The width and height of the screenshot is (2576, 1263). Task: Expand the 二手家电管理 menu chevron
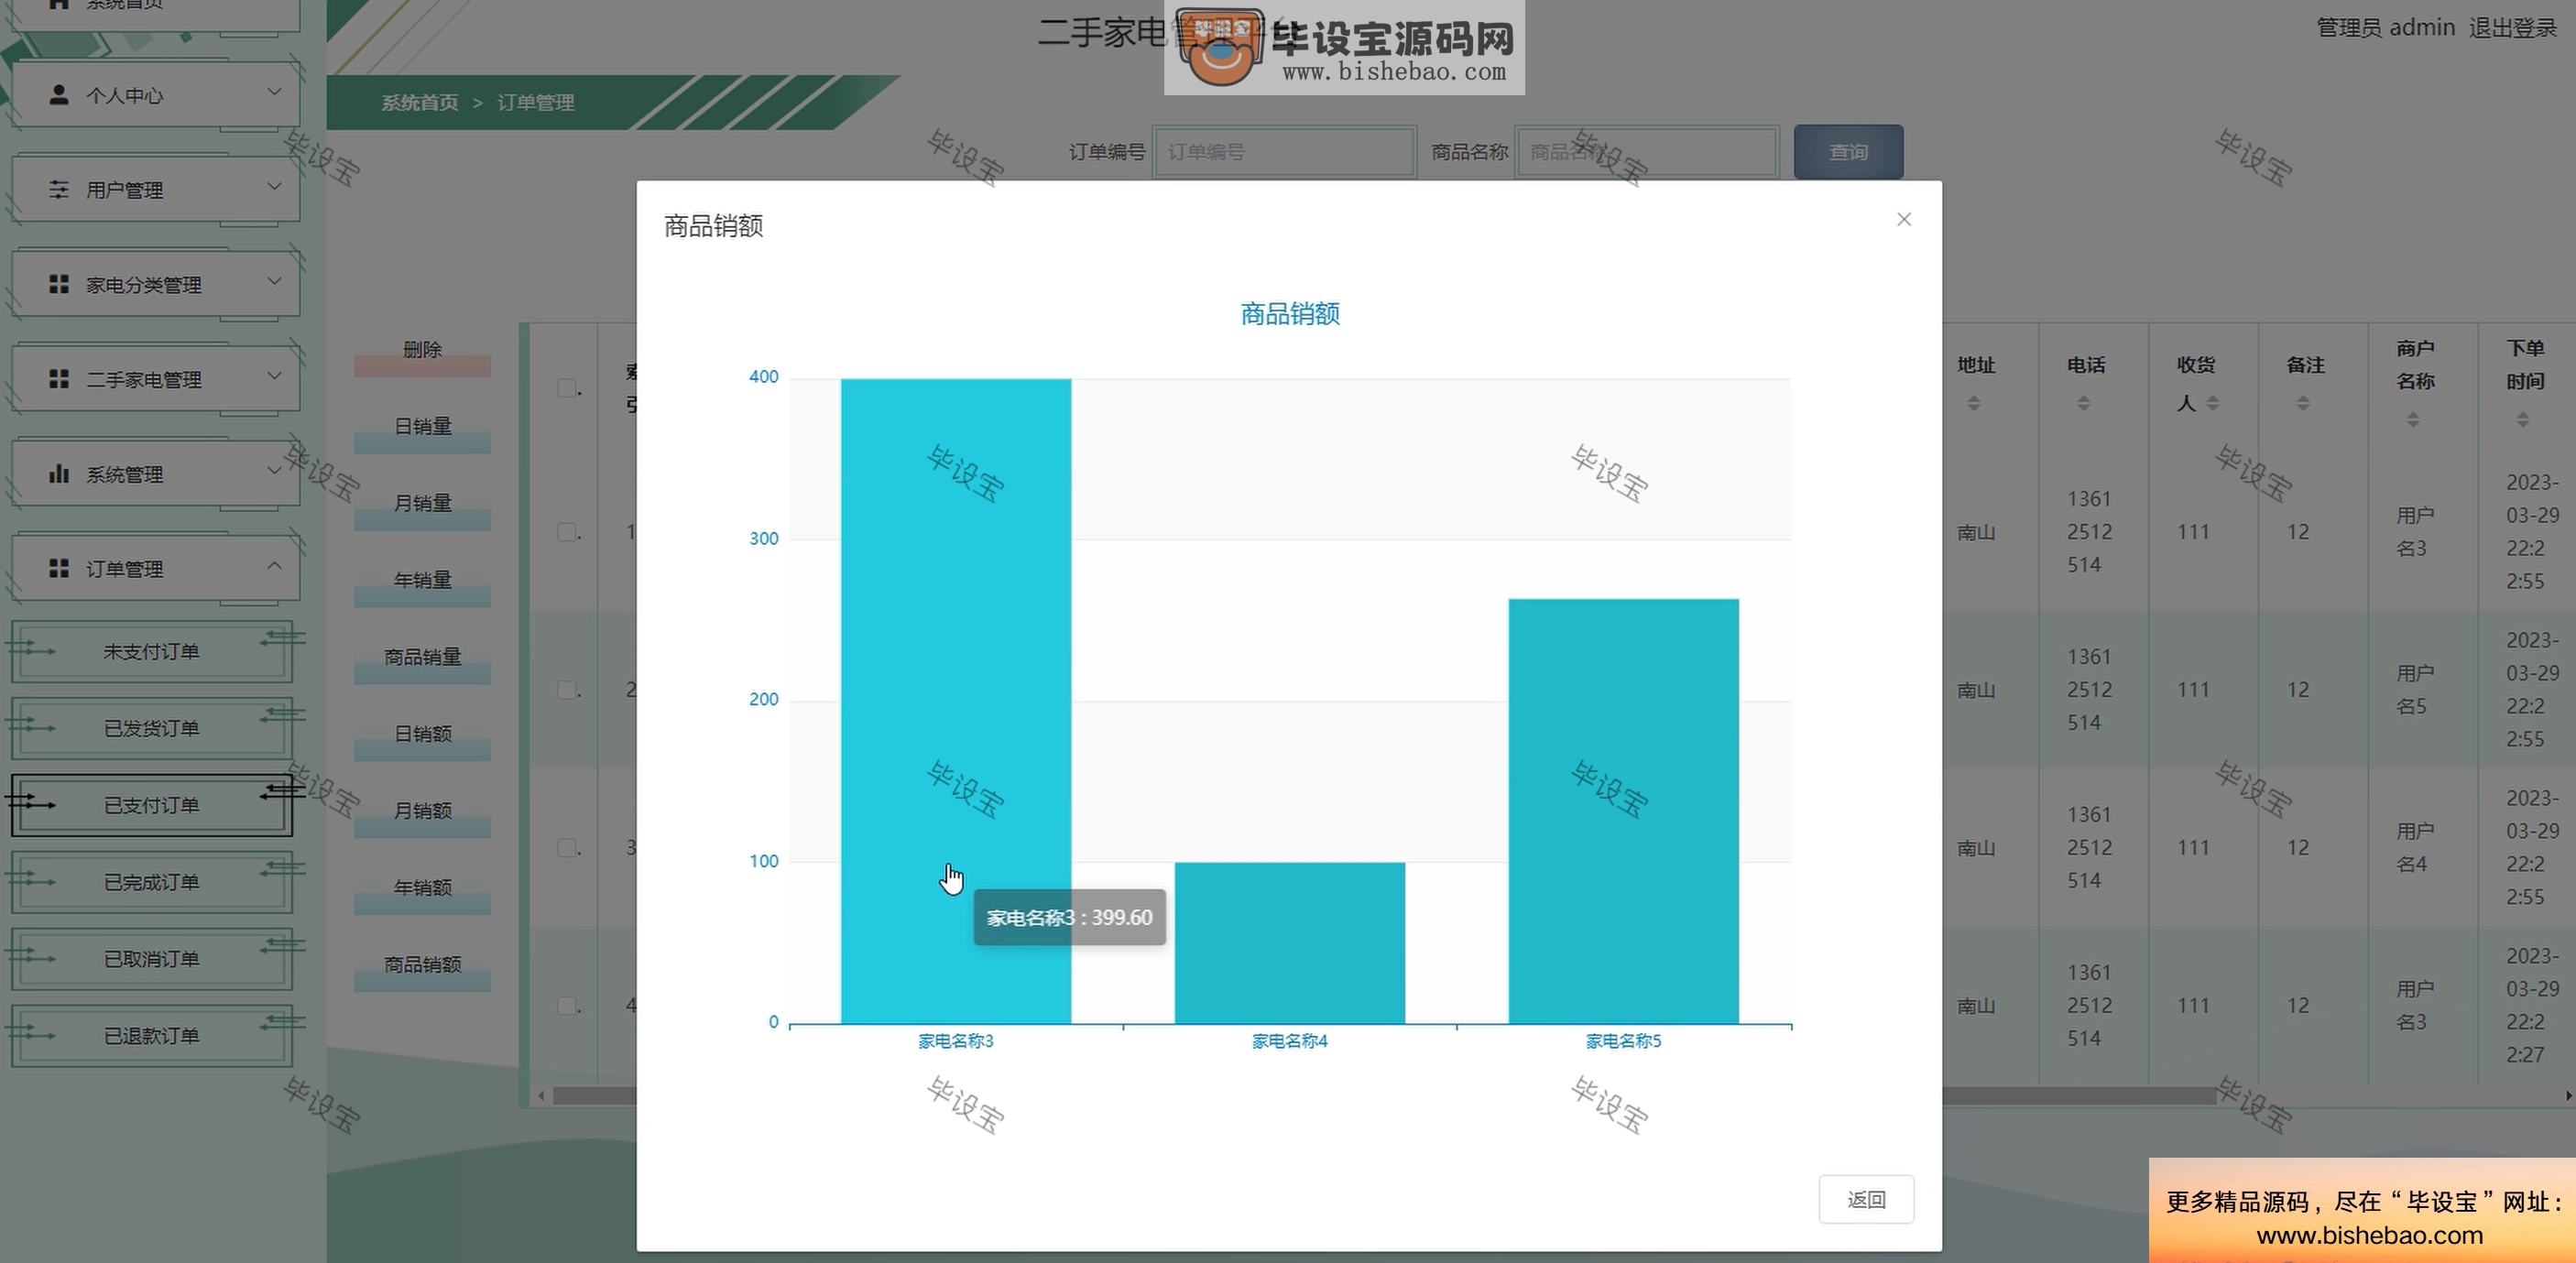(x=274, y=375)
